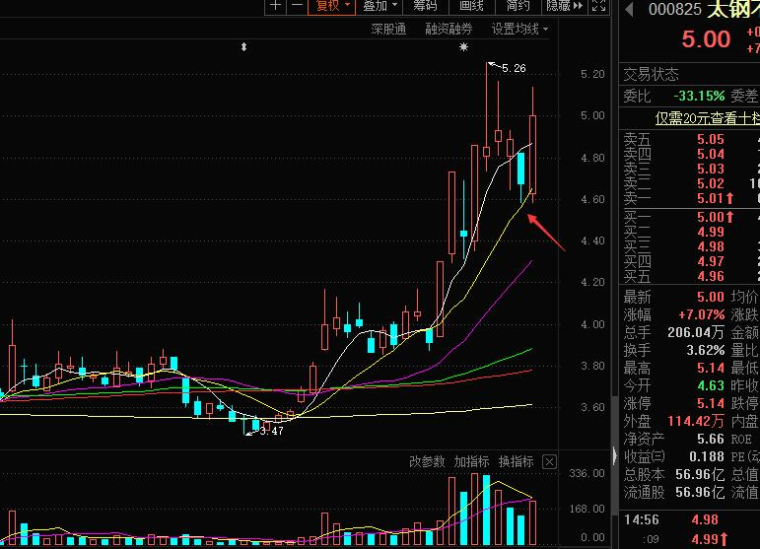Click the panel splitter collapse arrow
Screen dimensions: 760x549
[615, 455]
